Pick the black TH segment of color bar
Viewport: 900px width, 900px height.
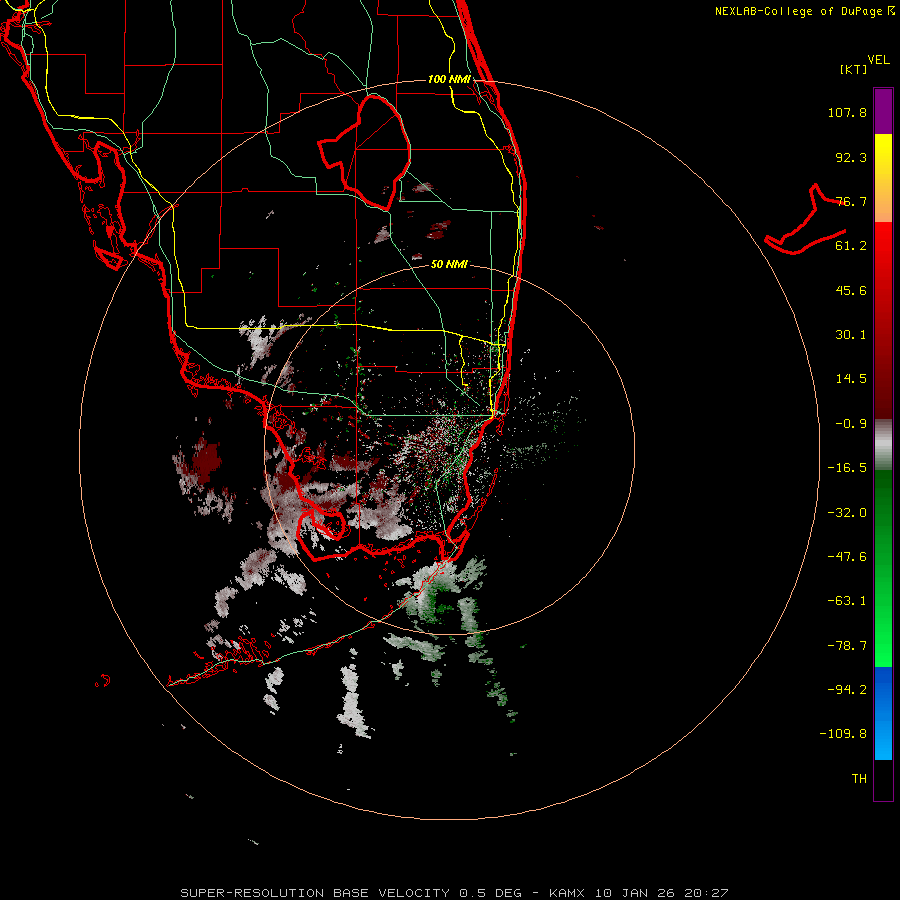[883, 779]
